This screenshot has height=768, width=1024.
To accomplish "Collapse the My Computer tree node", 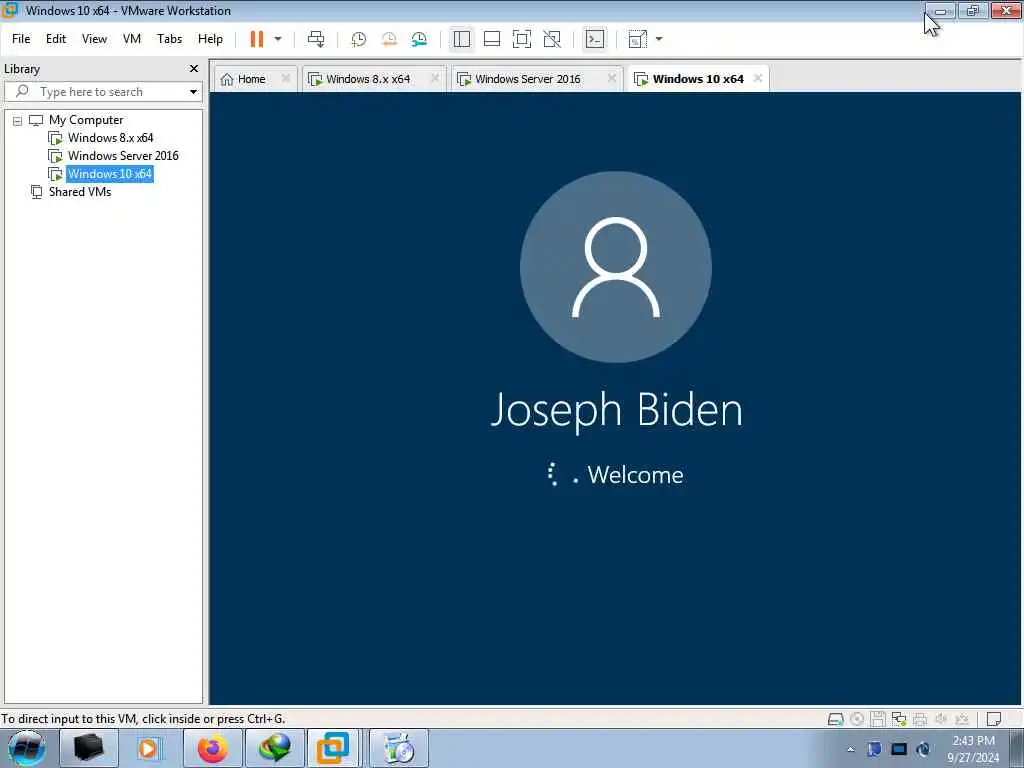I will pyautogui.click(x=18, y=121).
